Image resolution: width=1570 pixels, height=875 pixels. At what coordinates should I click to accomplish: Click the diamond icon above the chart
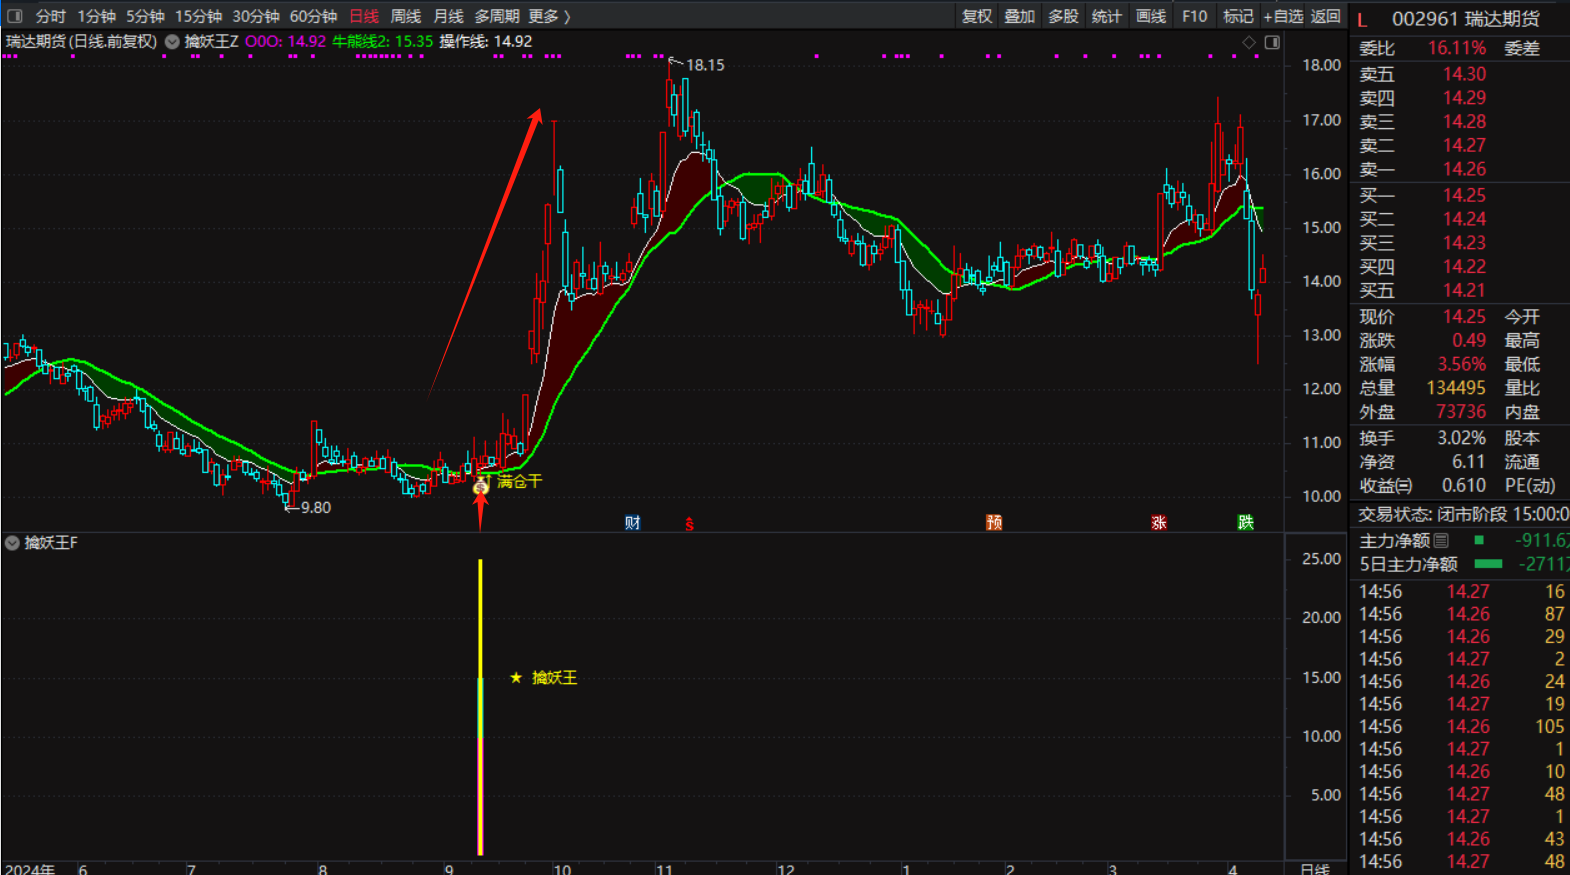click(1248, 42)
